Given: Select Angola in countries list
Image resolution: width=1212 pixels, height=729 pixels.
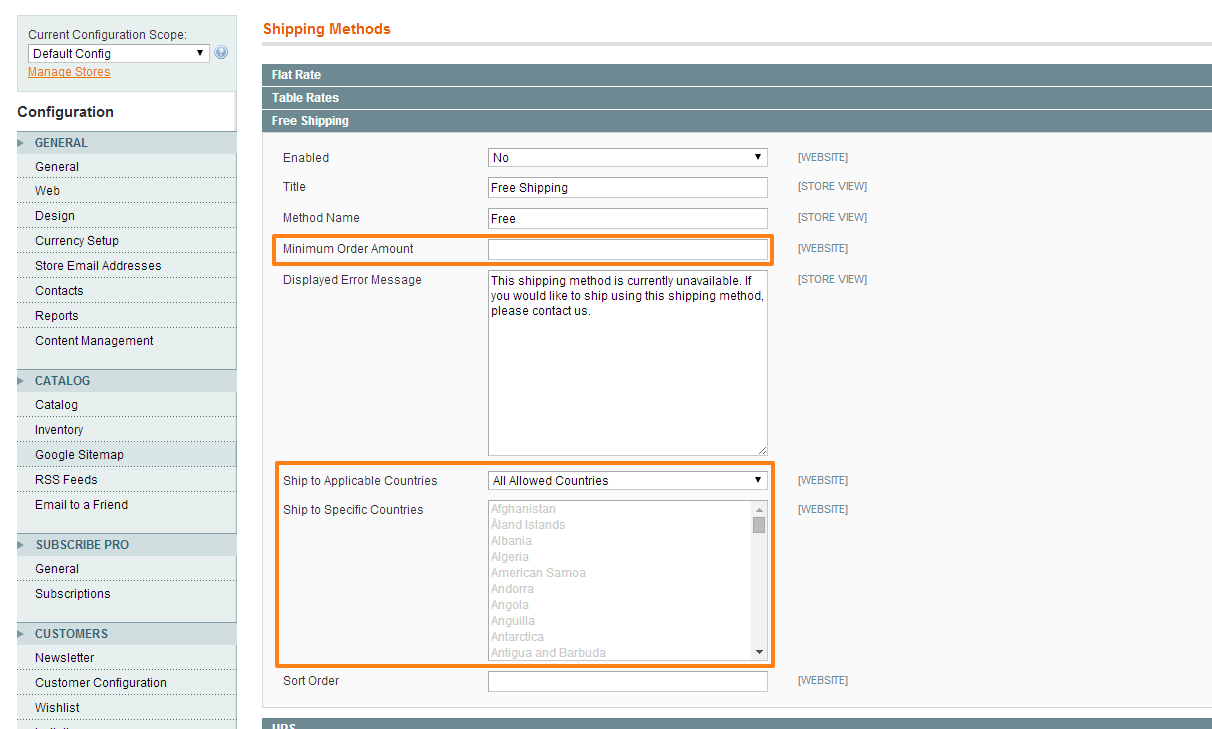Looking at the screenshot, I should tap(510, 605).
